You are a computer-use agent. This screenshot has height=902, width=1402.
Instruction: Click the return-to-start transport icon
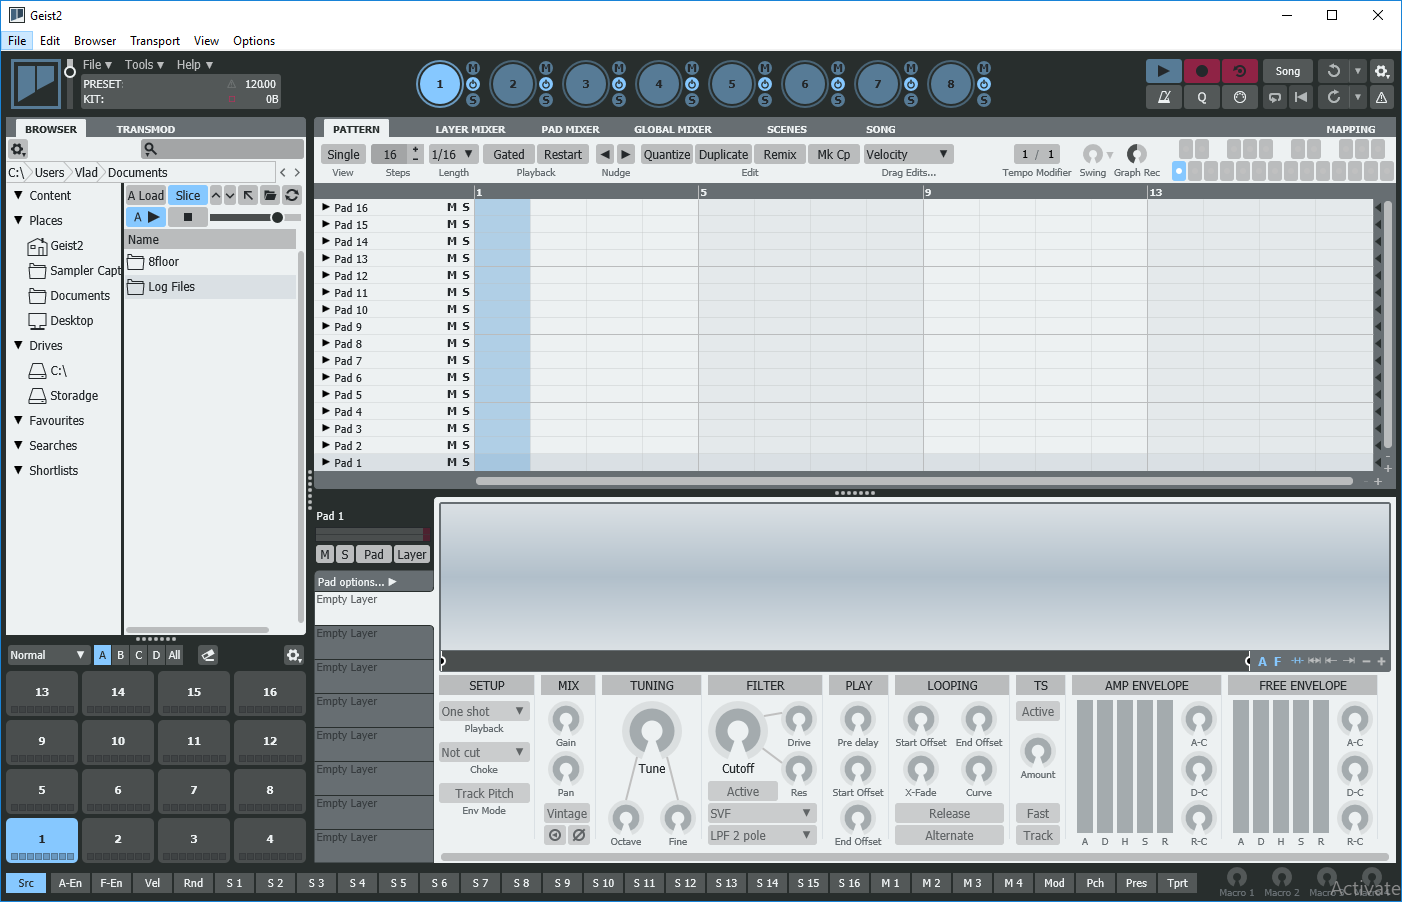coord(1300,97)
